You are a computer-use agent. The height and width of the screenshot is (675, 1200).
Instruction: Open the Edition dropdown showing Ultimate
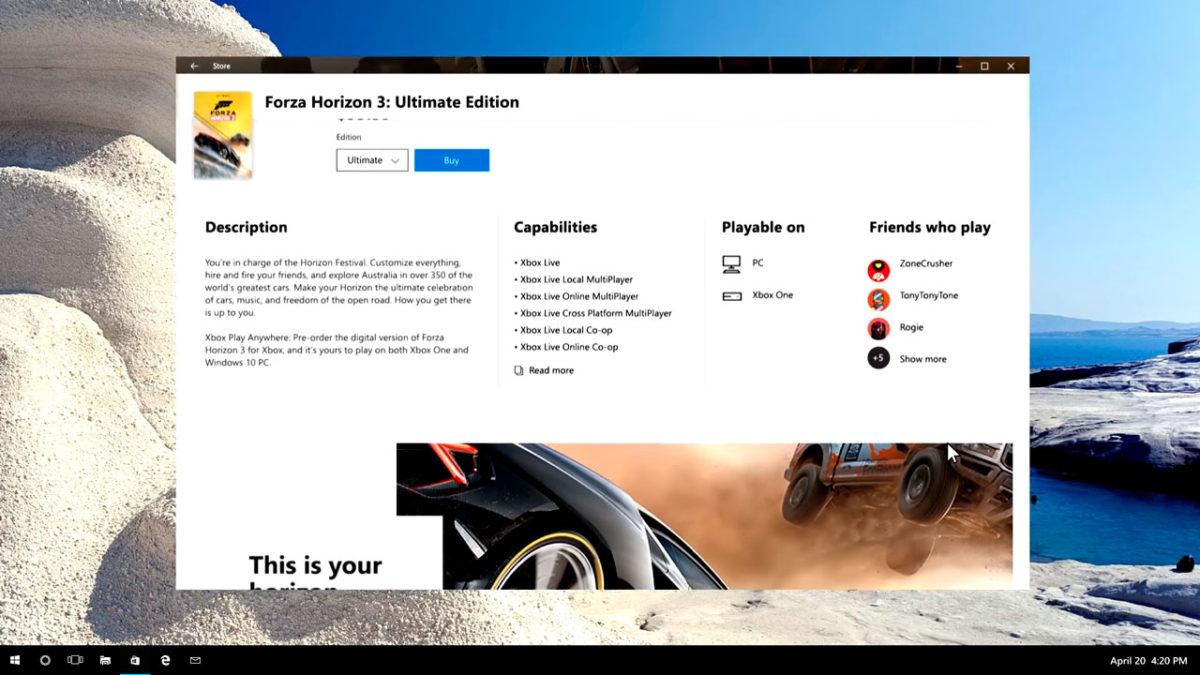tap(371, 160)
